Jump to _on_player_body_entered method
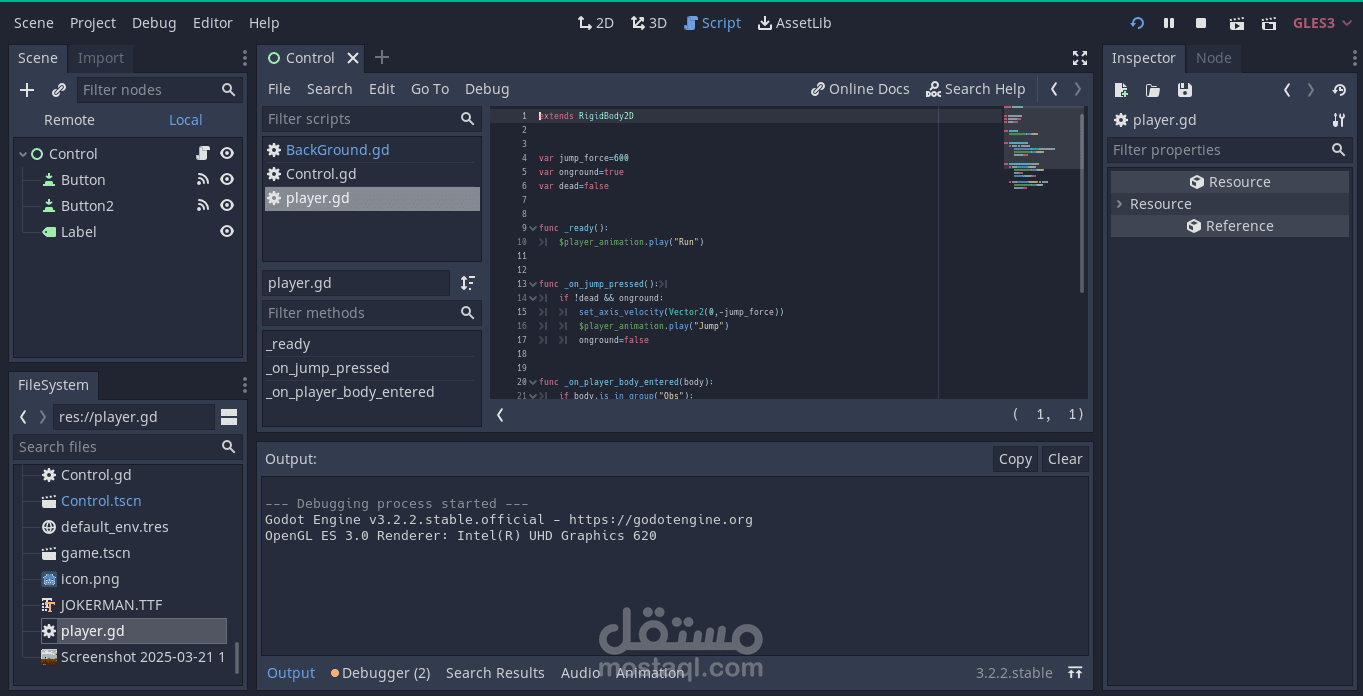The height and width of the screenshot is (696, 1363). pyautogui.click(x=372, y=392)
